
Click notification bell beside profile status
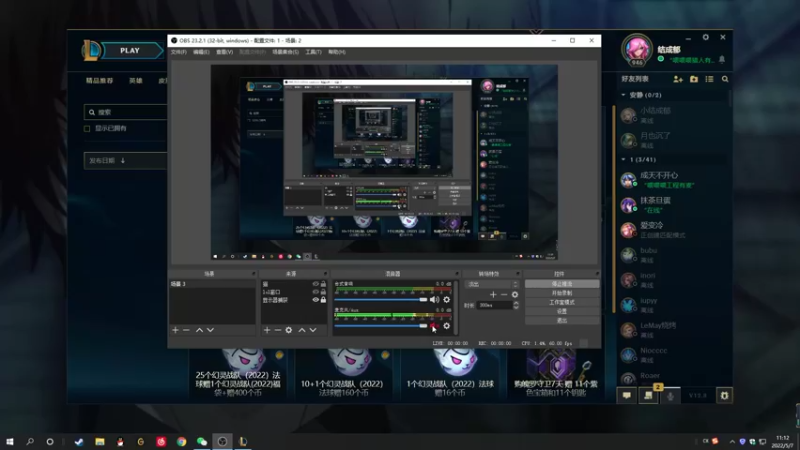coord(722,59)
